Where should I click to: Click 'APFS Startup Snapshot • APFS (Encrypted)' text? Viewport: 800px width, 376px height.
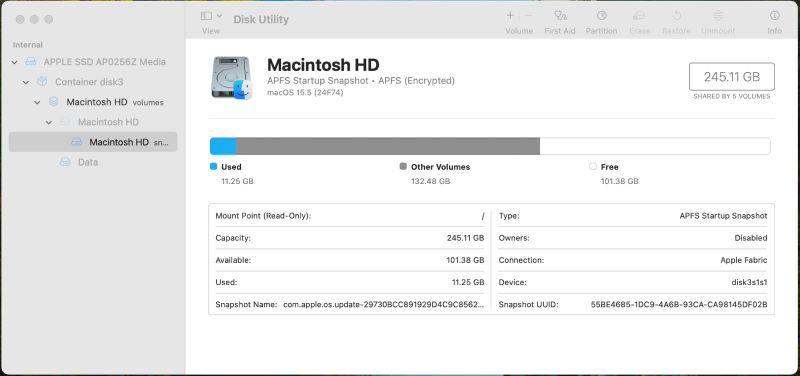point(361,81)
